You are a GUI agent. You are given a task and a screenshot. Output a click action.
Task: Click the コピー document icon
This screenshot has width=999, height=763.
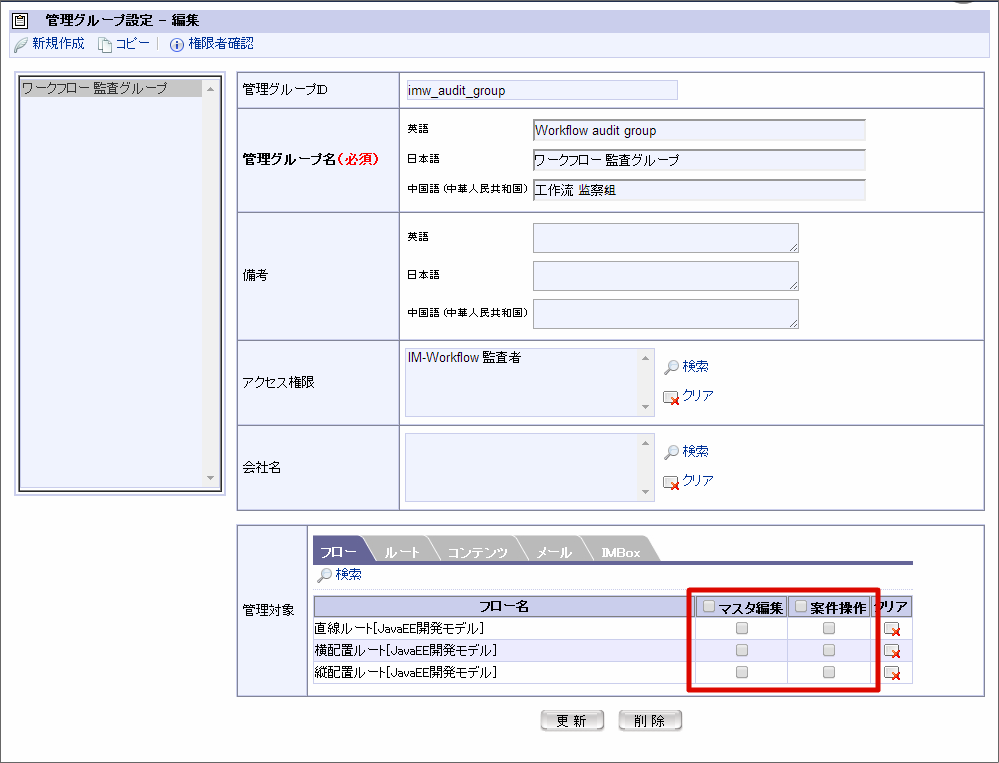click(x=104, y=45)
